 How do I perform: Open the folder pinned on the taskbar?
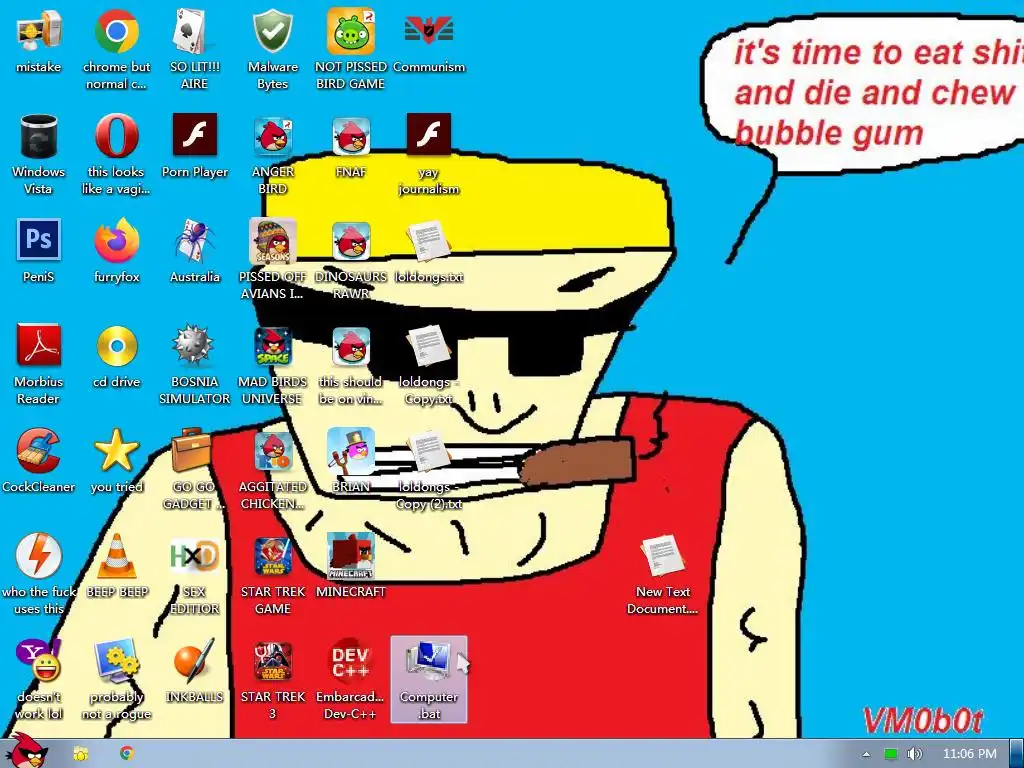[81, 754]
